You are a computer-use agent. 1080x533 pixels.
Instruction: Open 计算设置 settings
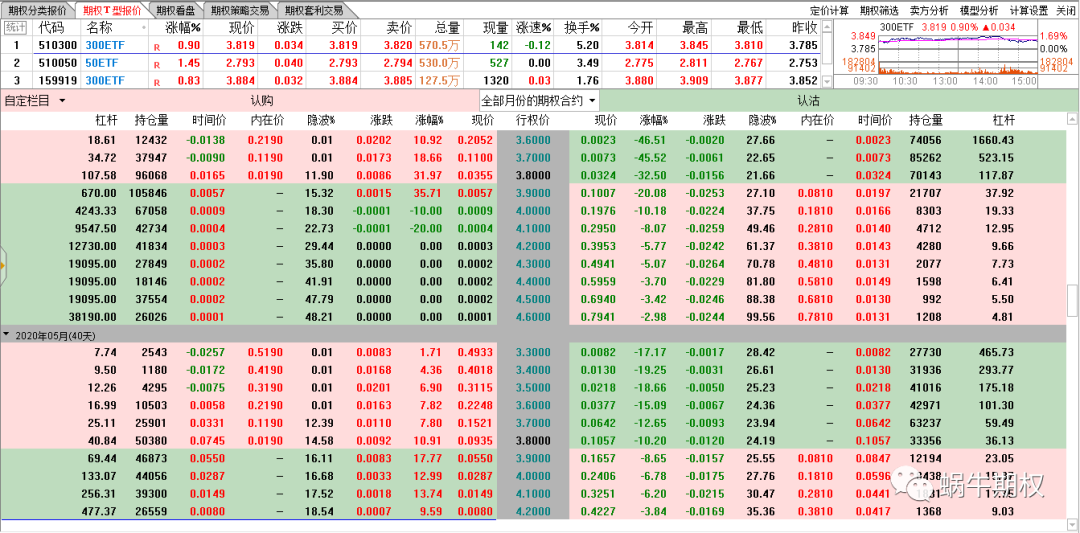[1029, 10]
